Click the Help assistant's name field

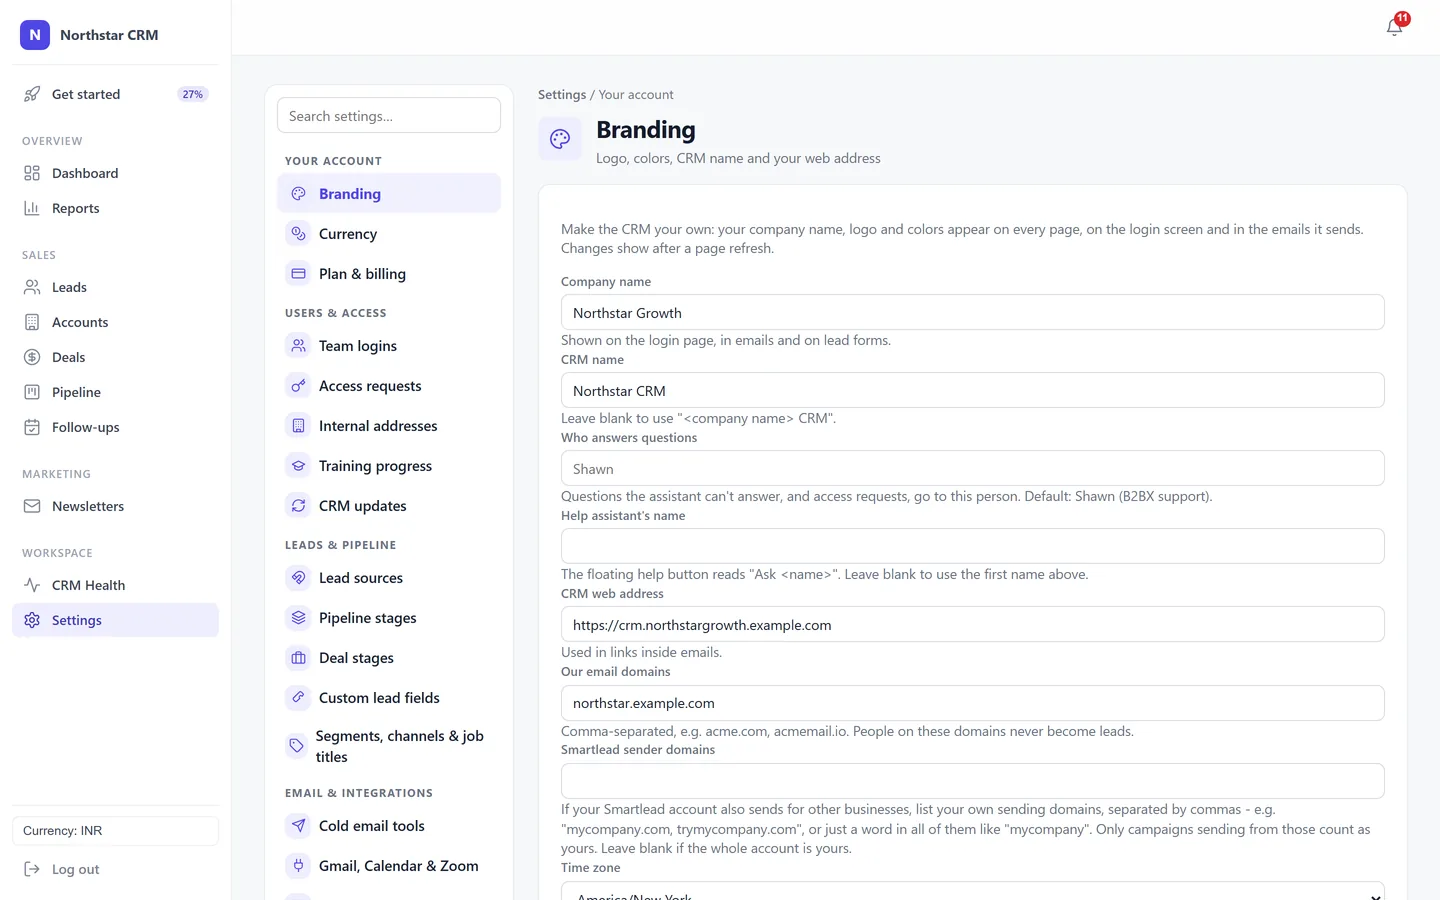pyautogui.click(x=972, y=546)
